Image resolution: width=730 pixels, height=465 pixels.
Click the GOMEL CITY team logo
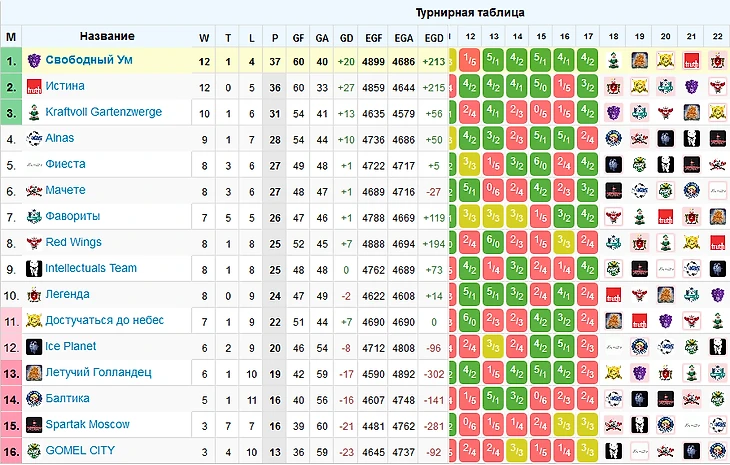33,450
